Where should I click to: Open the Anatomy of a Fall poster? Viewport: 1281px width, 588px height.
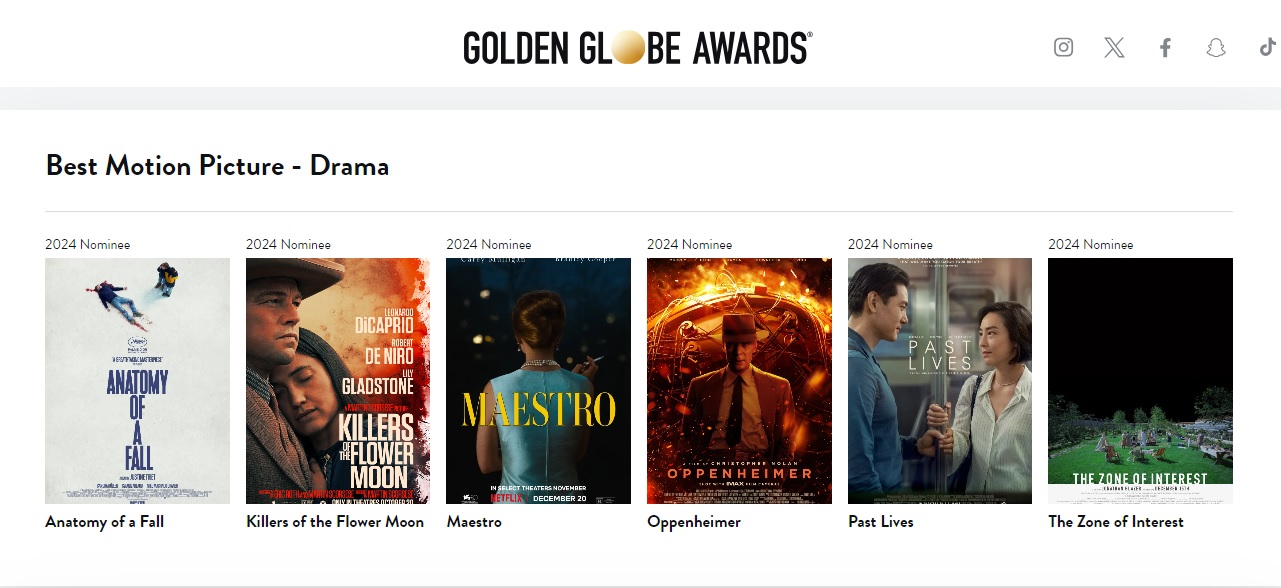(x=137, y=381)
